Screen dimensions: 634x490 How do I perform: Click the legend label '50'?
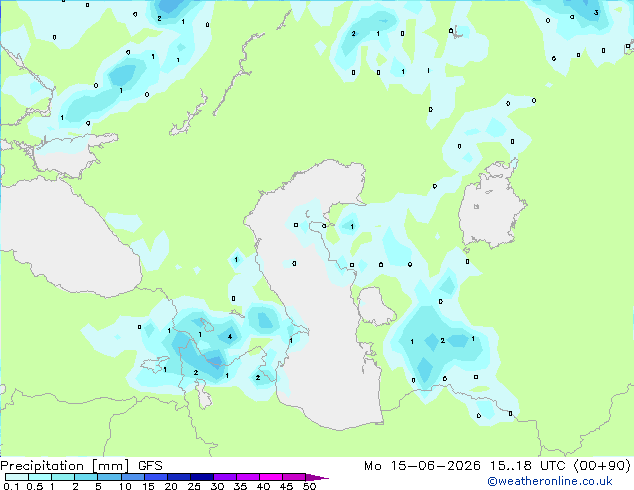click(309, 486)
